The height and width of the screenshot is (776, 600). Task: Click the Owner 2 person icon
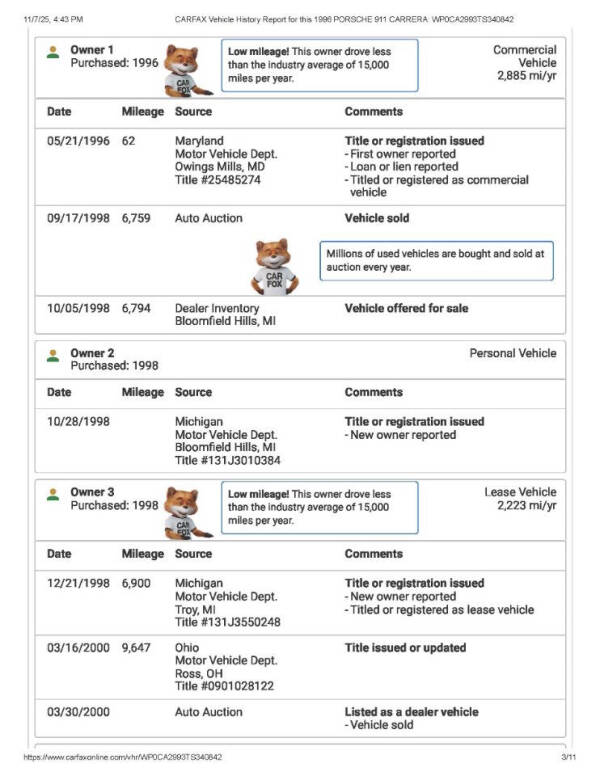pyautogui.click(x=53, y=355)
